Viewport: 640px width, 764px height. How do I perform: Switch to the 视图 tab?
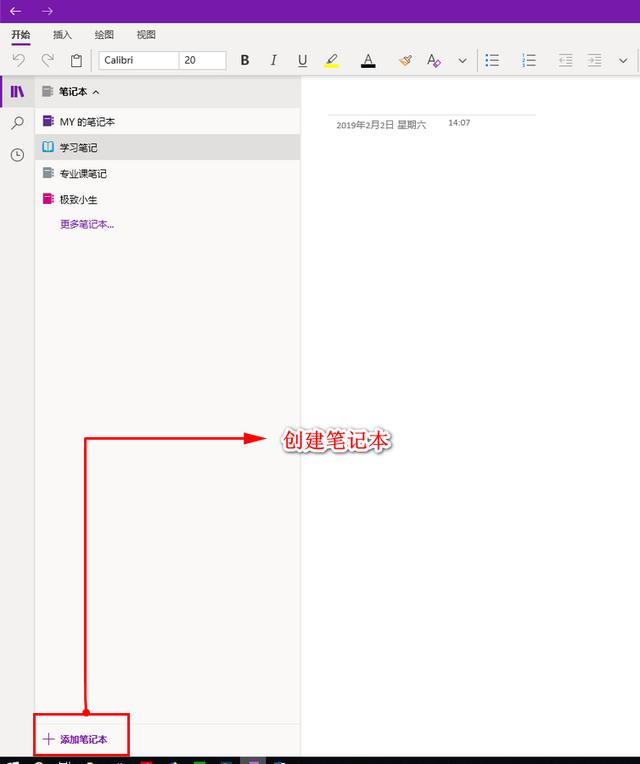(146, 35)
